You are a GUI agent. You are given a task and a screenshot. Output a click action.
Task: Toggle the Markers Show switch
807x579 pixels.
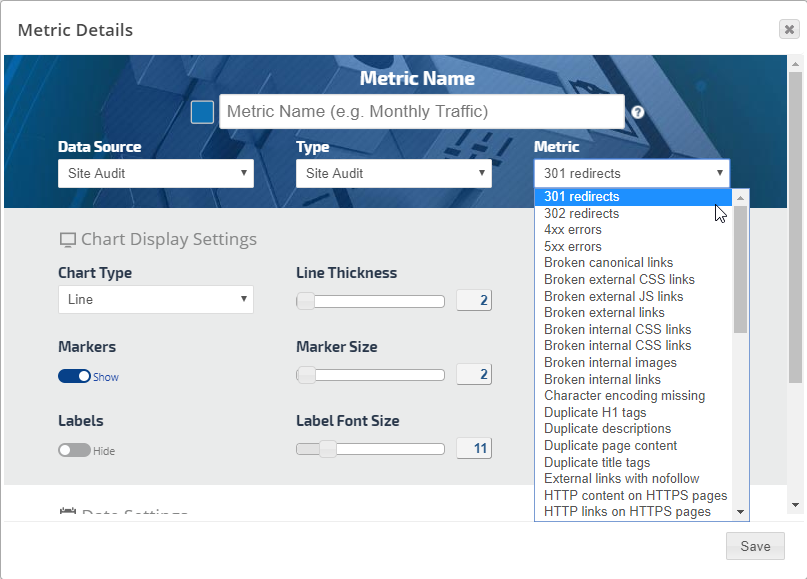point(74,376)
